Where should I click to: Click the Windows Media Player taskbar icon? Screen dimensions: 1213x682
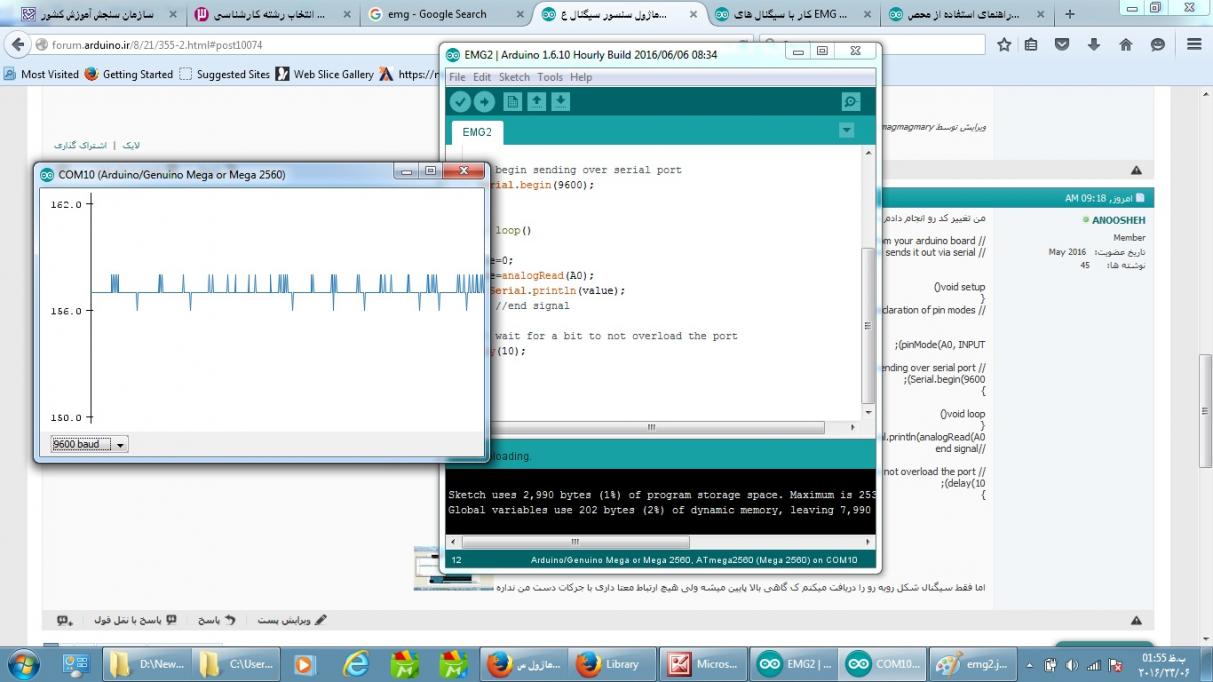(305, 664)
